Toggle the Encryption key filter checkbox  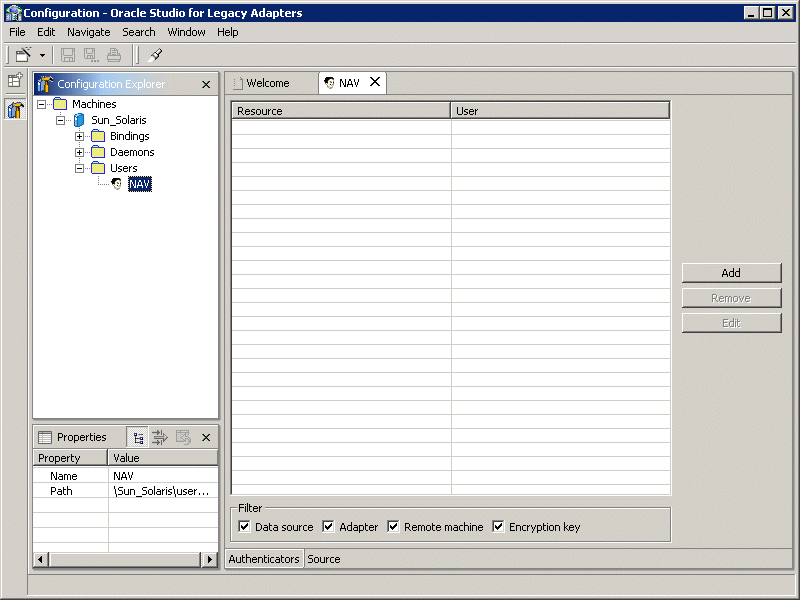[x=498, y=527]
